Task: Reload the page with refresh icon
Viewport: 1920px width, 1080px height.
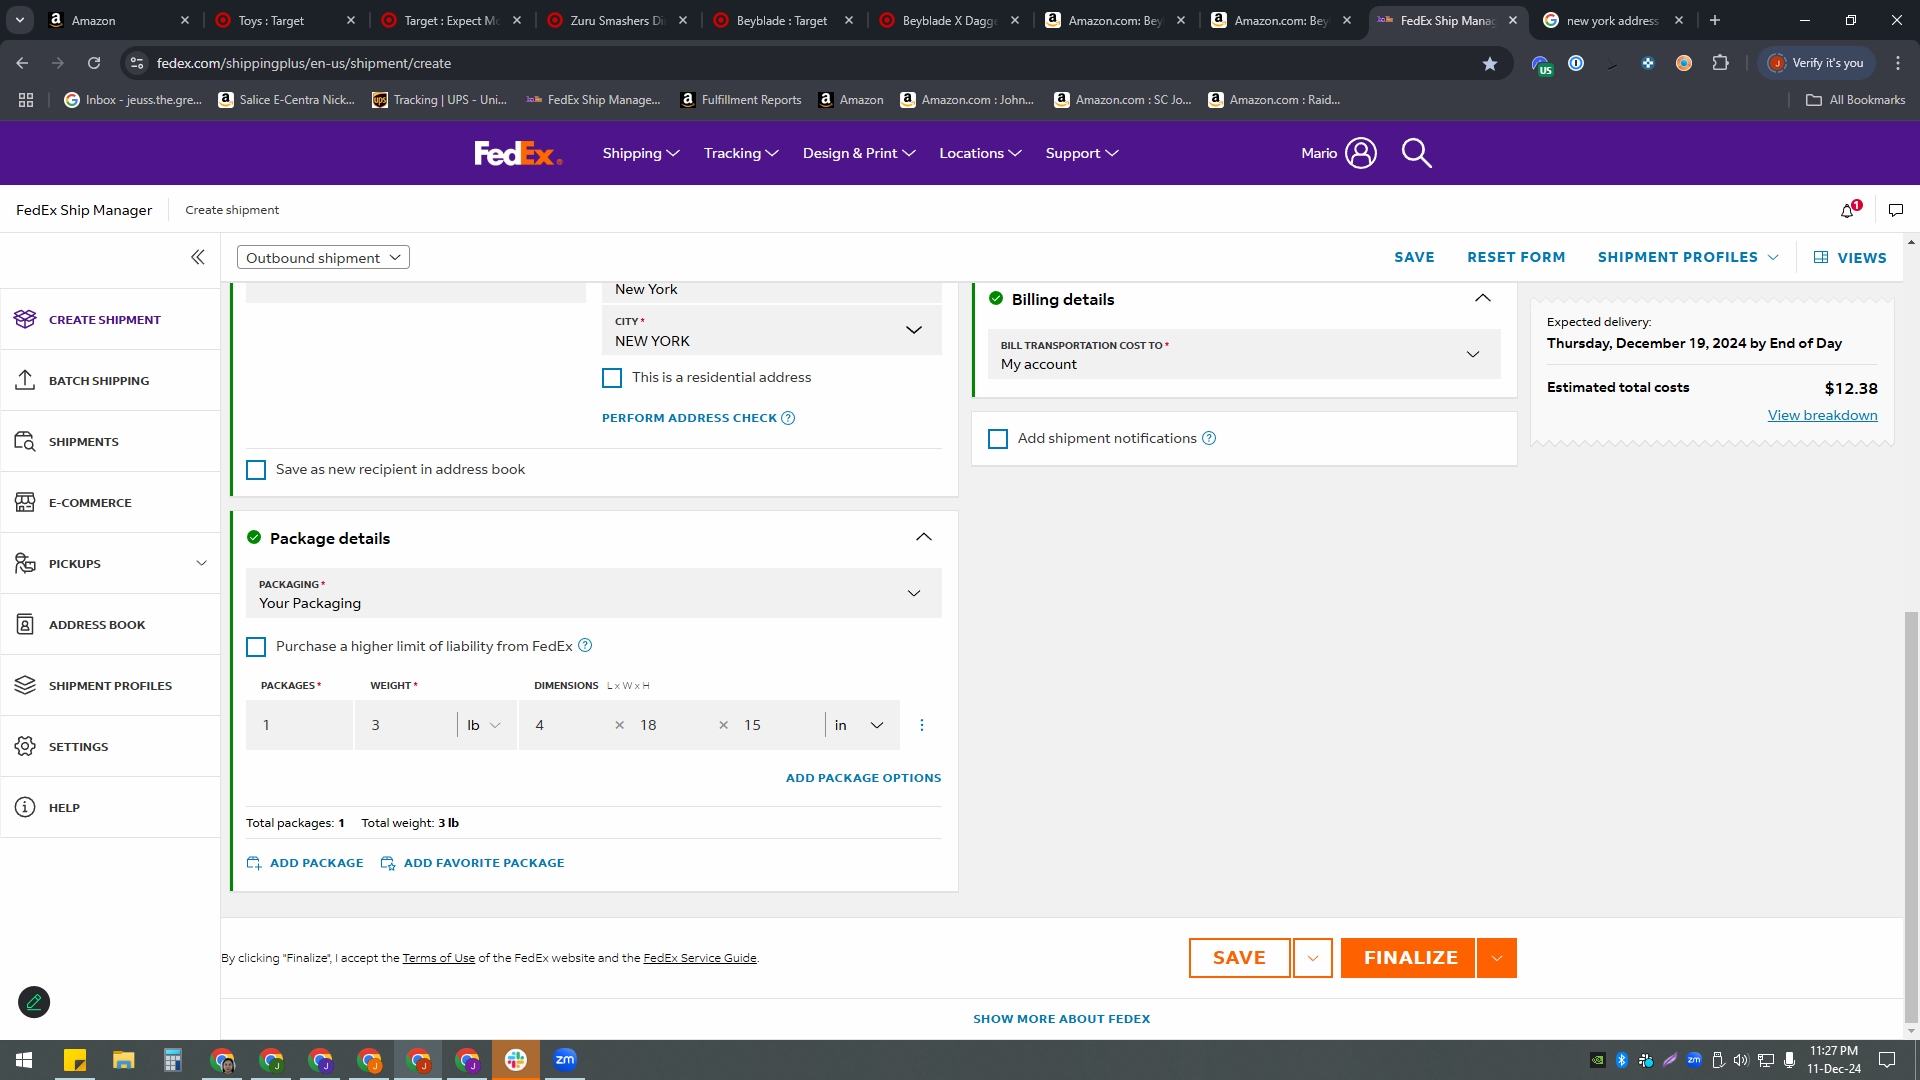Action: pyautogui.click(x=94, y=63)
